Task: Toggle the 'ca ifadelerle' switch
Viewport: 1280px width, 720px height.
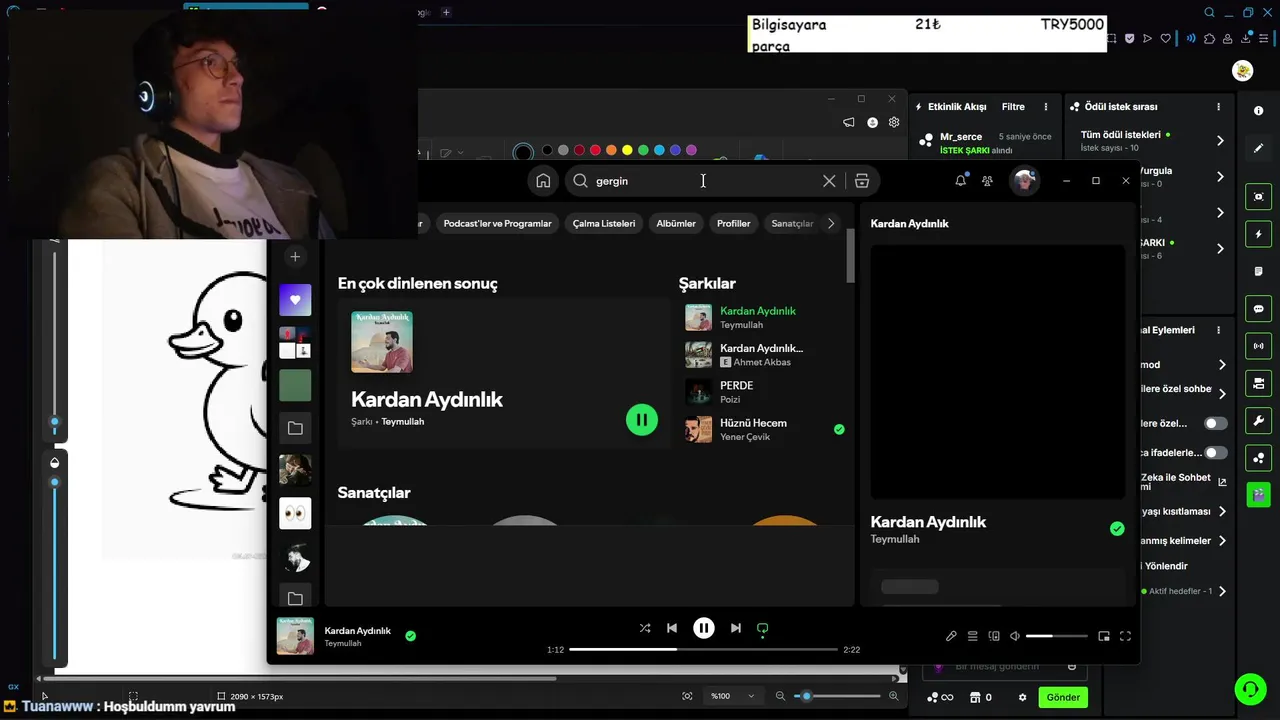Action: [1215, 453]
